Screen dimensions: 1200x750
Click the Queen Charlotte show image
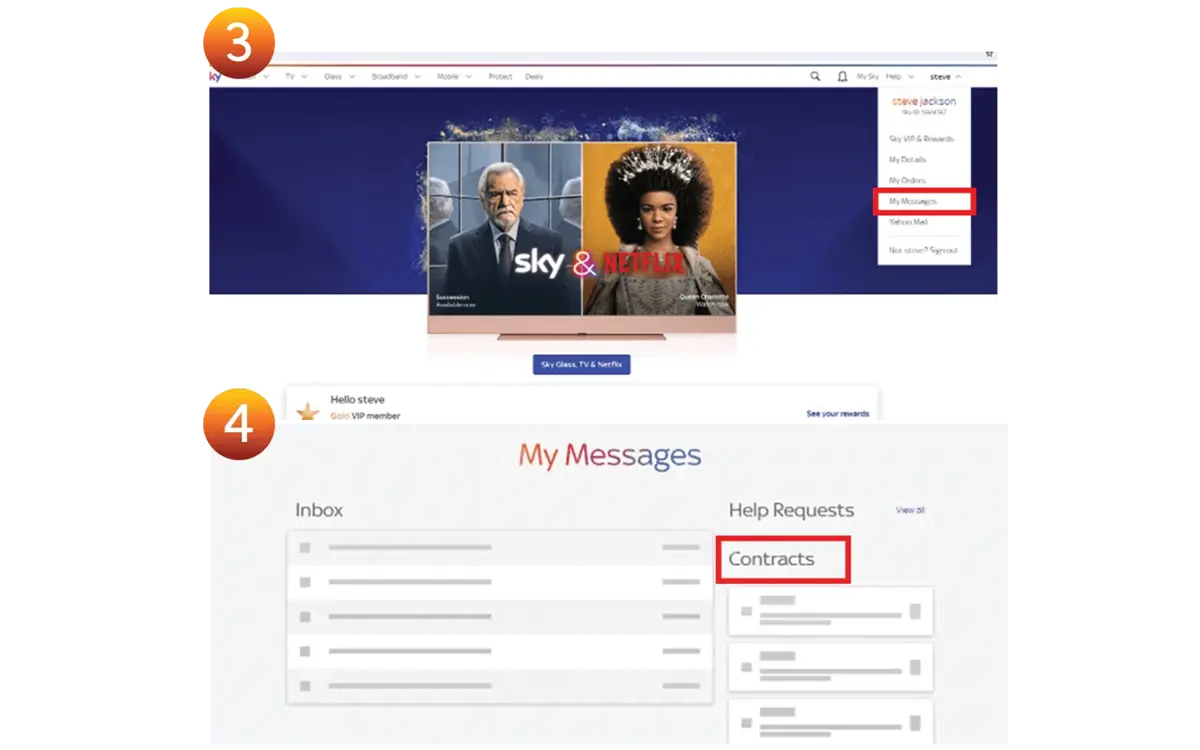[659, 229]
